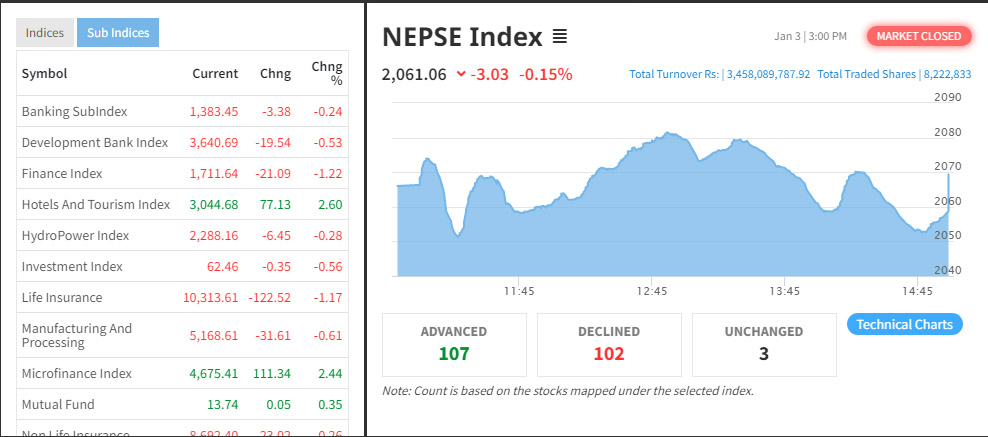The width and height of the screenshot is (988, 437).
Task: Open Technical Charts
Action: 905,324
